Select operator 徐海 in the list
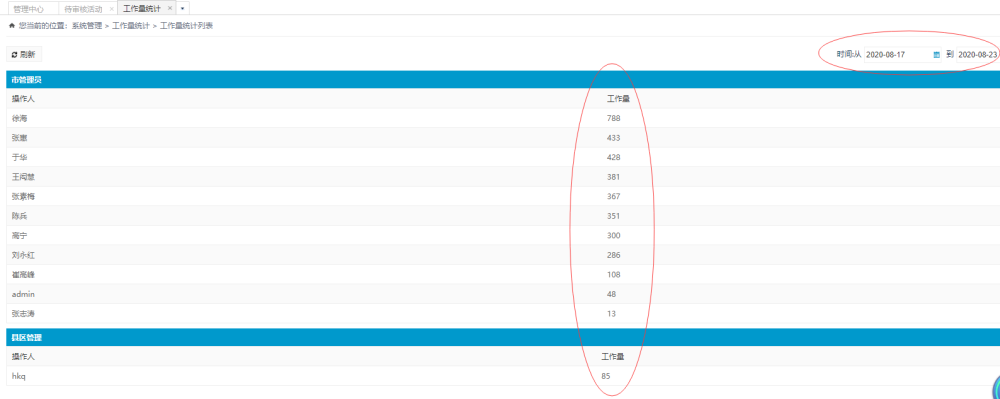Image resolution: width=1000 pixels, height=399 pixels. [x=19, y=118]
